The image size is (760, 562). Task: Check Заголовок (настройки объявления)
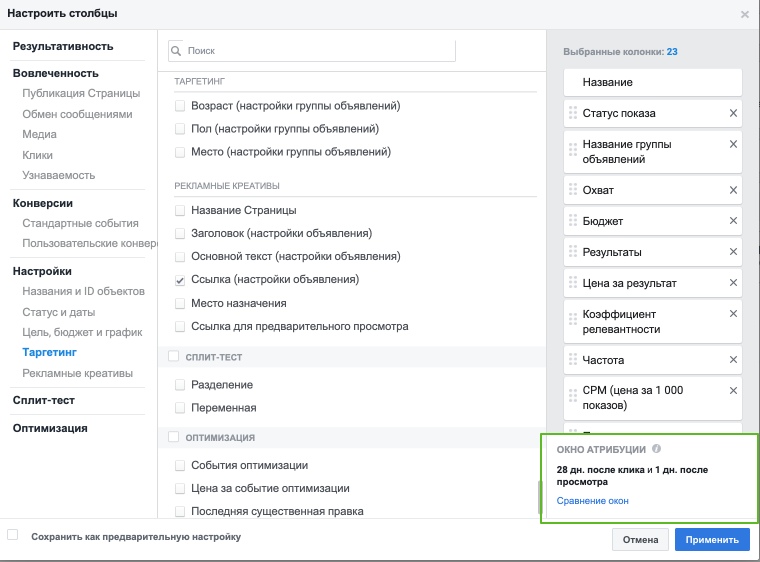point(180,233)
